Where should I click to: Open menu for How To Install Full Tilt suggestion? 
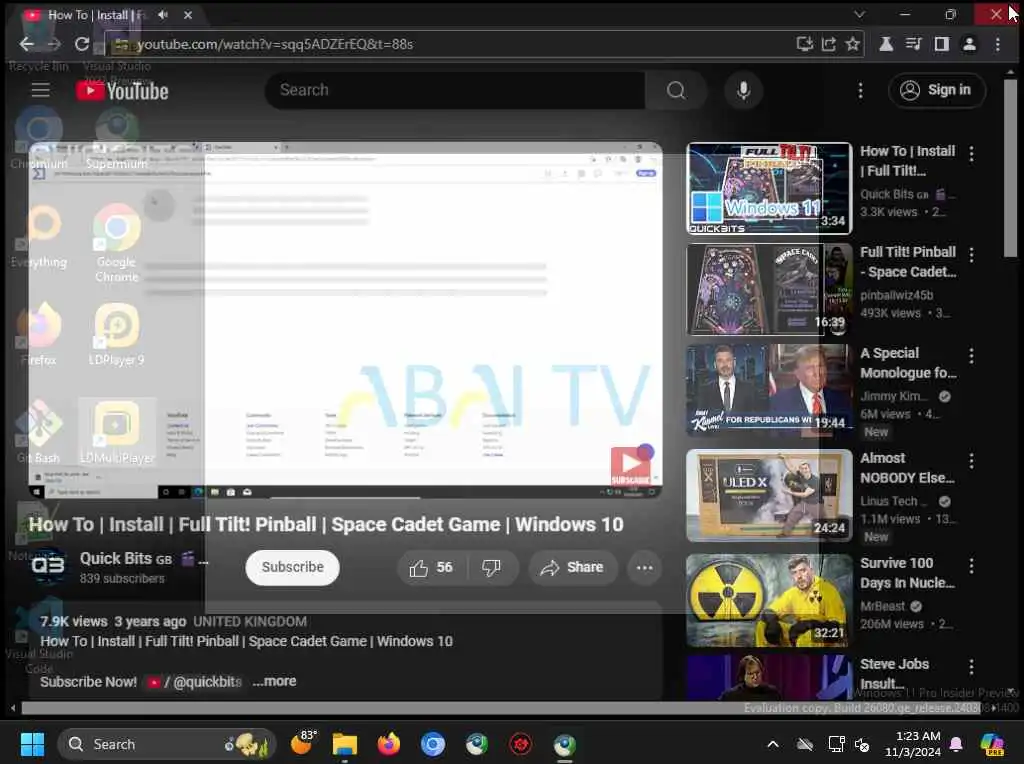coord(972,153)
